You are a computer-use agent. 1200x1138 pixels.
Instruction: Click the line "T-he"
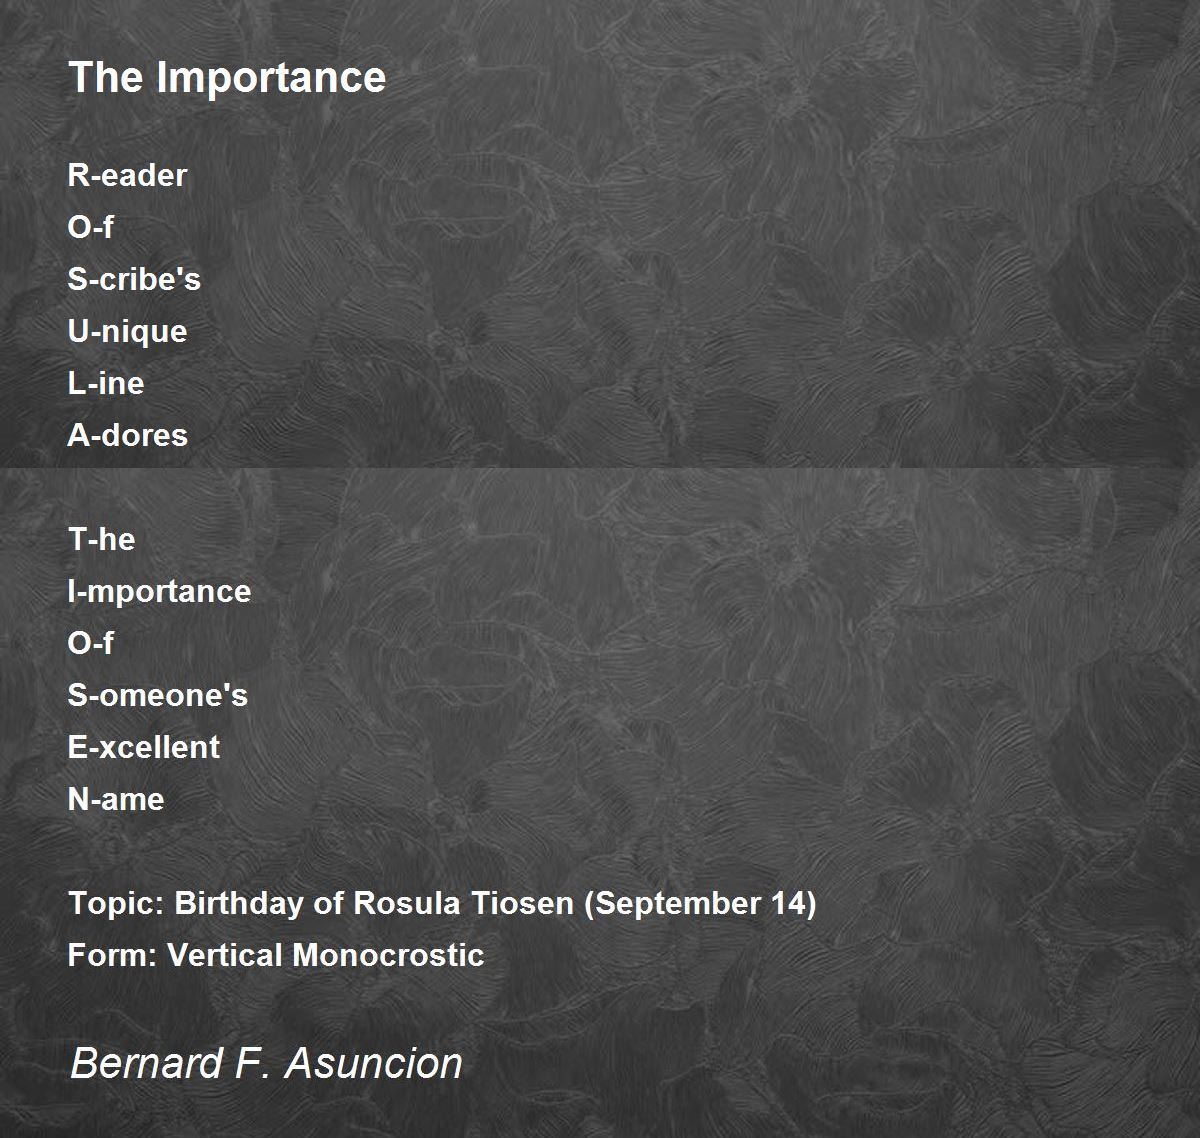(101, 539)
